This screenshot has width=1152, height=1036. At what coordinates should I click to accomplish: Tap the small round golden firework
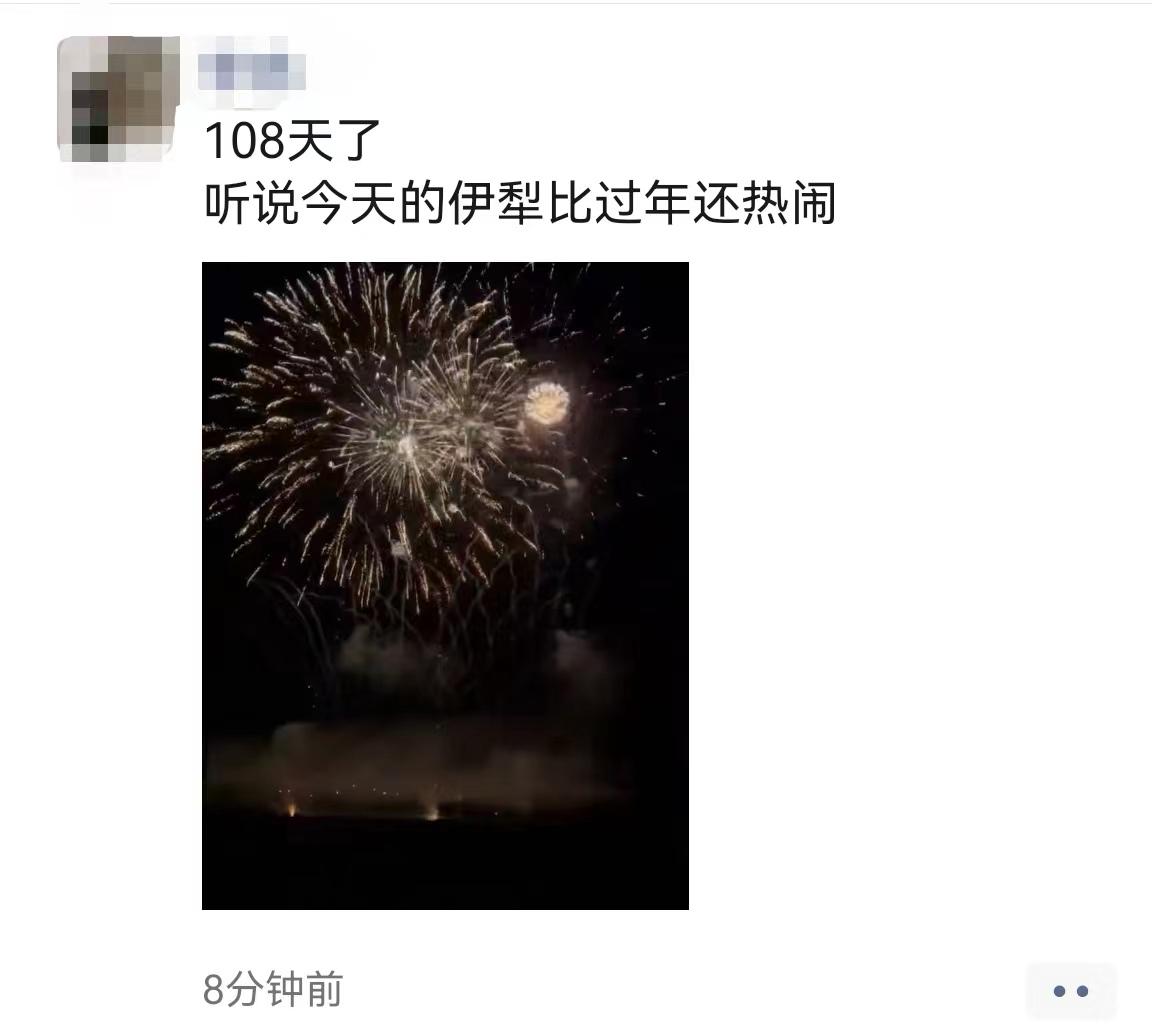tap(547, 403)
